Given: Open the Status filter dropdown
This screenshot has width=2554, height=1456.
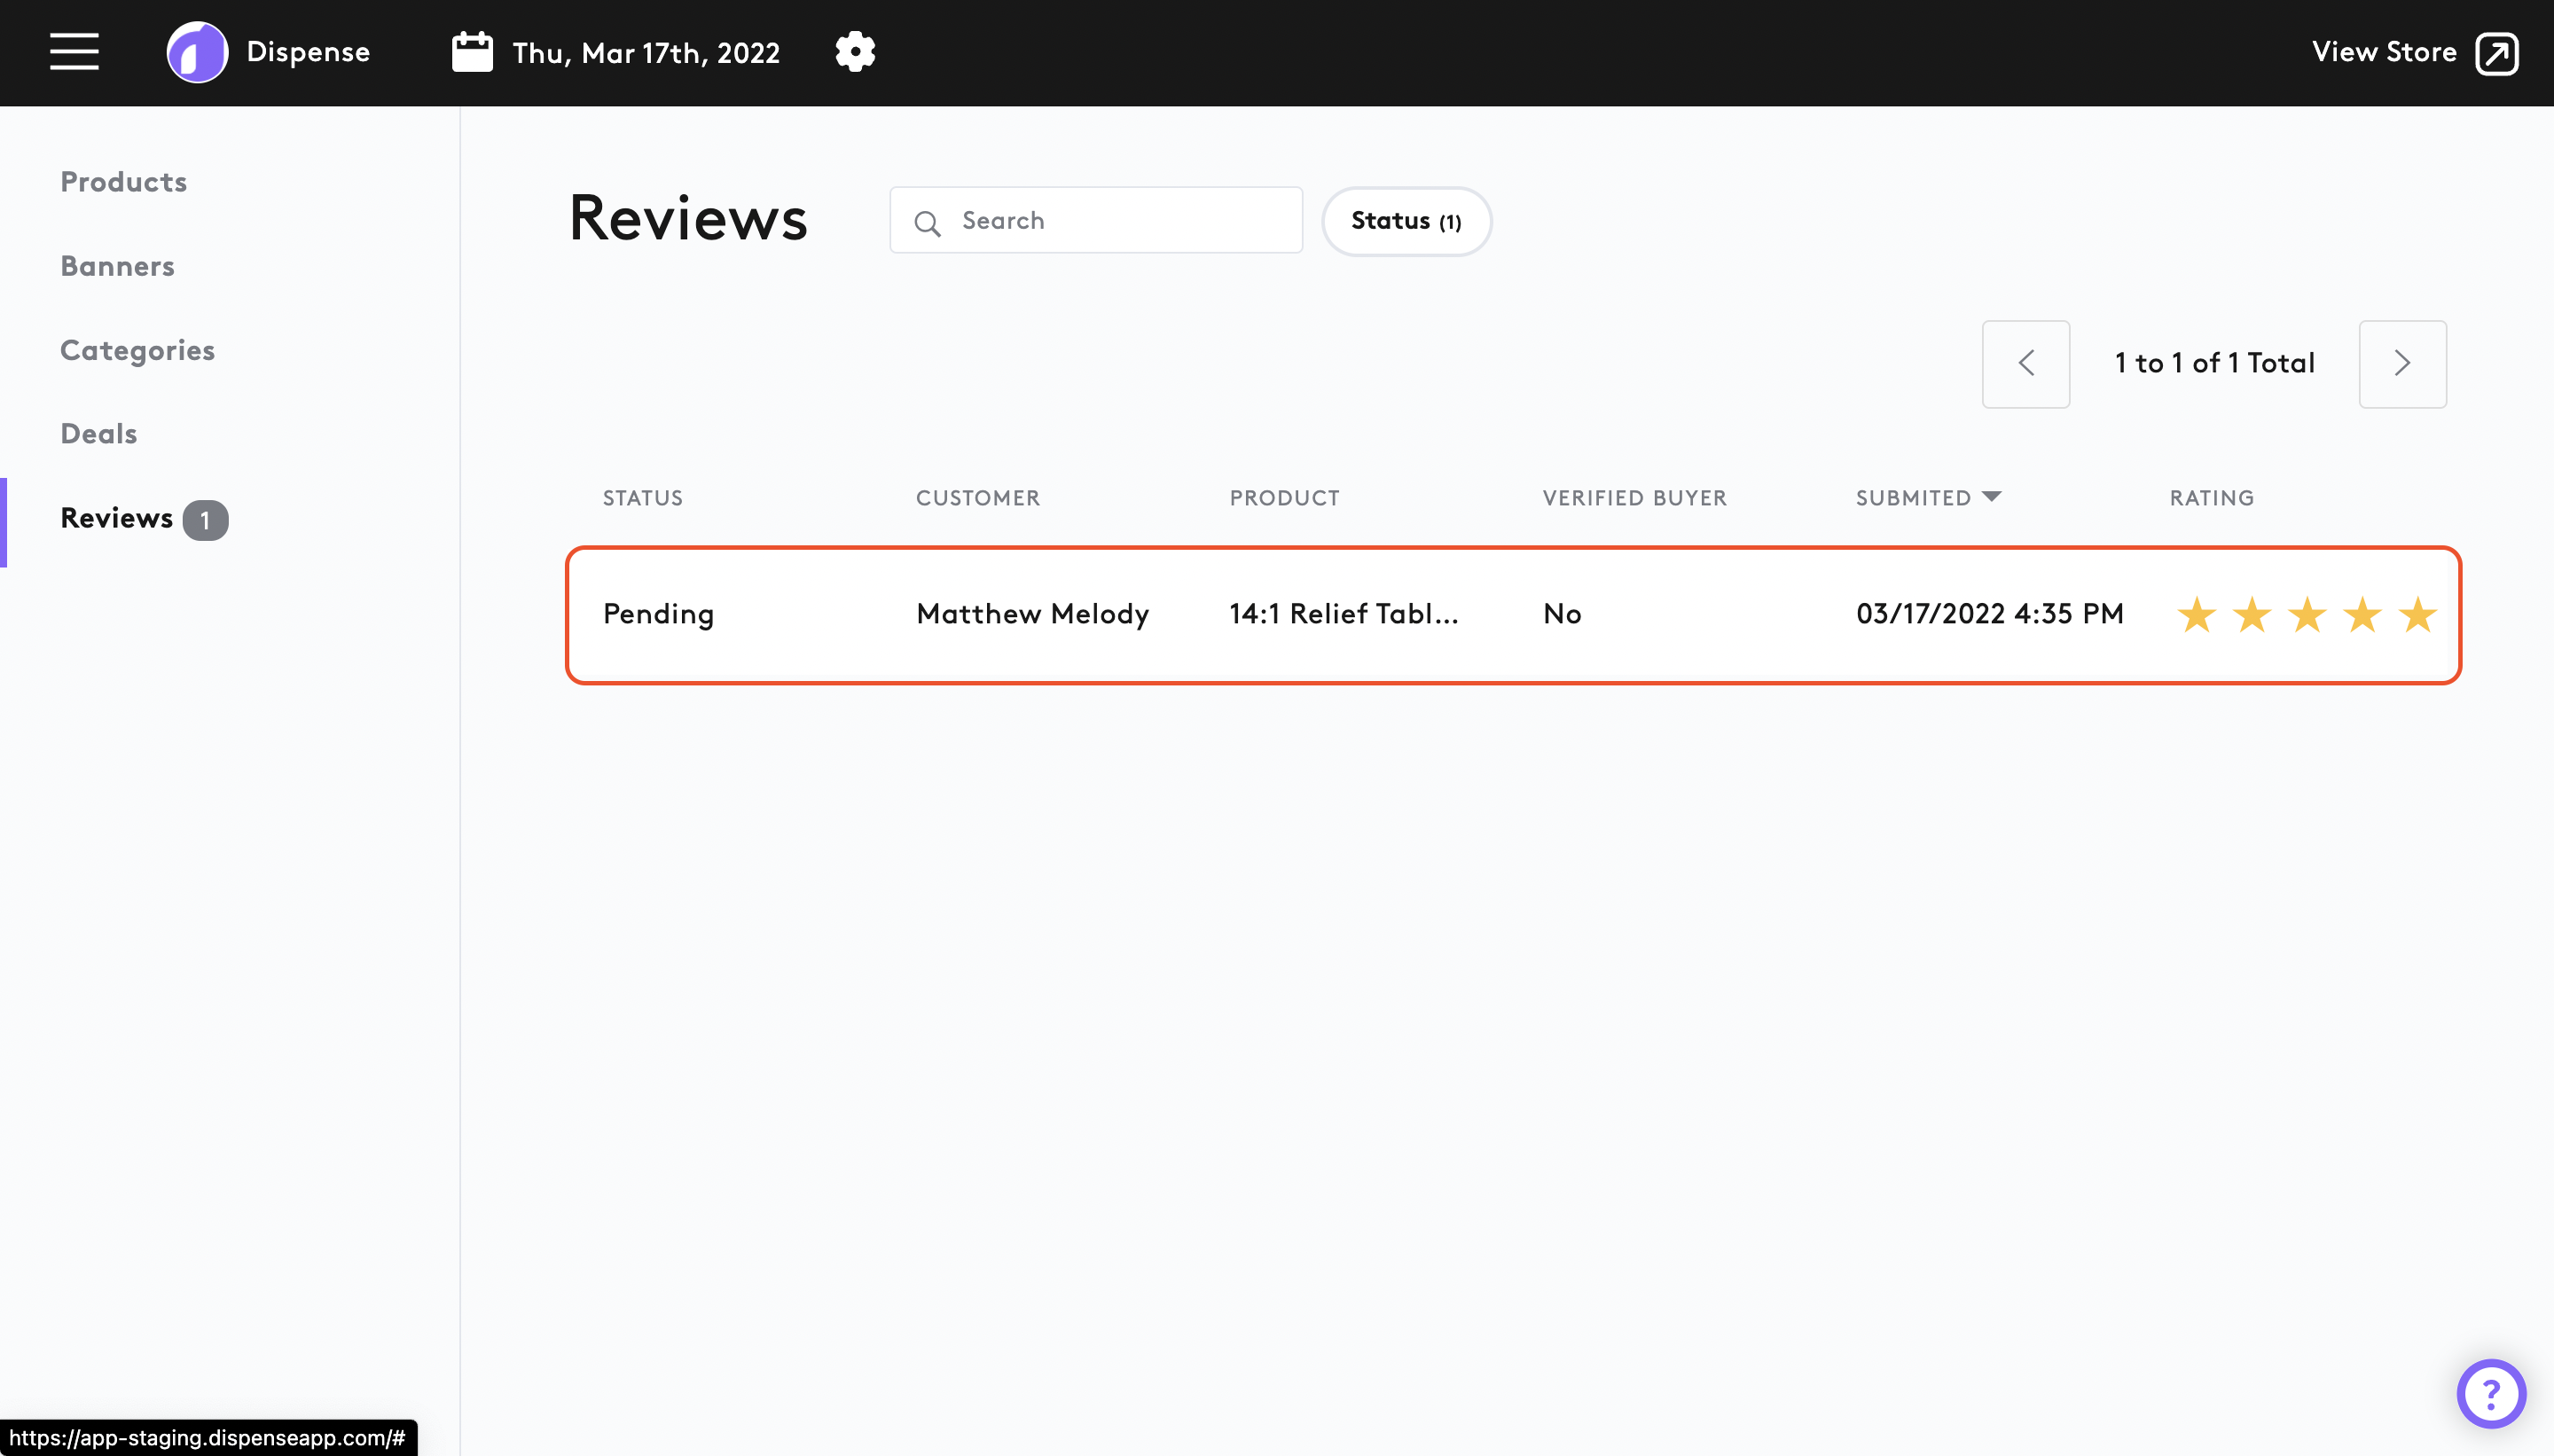Looking at the screenshot, I should (x=1406, y=221).
